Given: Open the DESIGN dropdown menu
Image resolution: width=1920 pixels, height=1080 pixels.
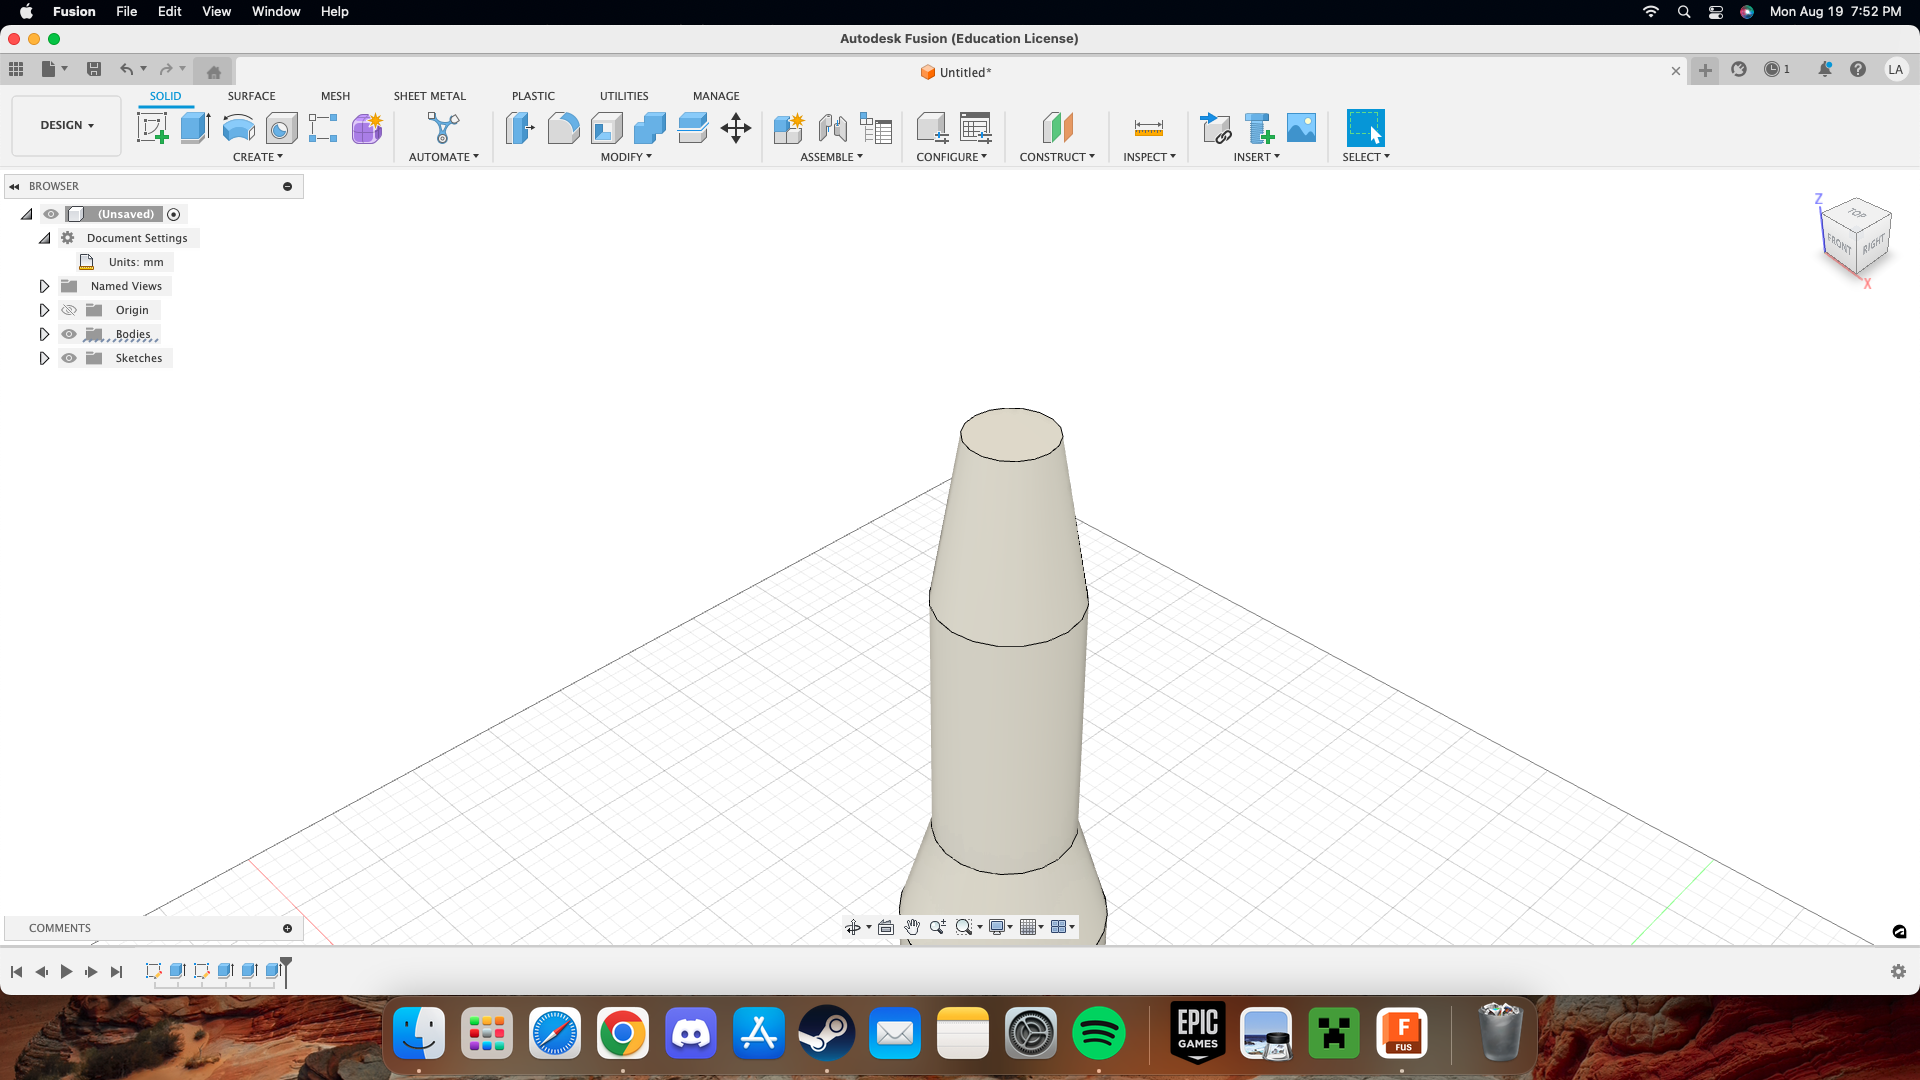Looking at the screenshot, I should pyautogui.click(x=66, y=124).
